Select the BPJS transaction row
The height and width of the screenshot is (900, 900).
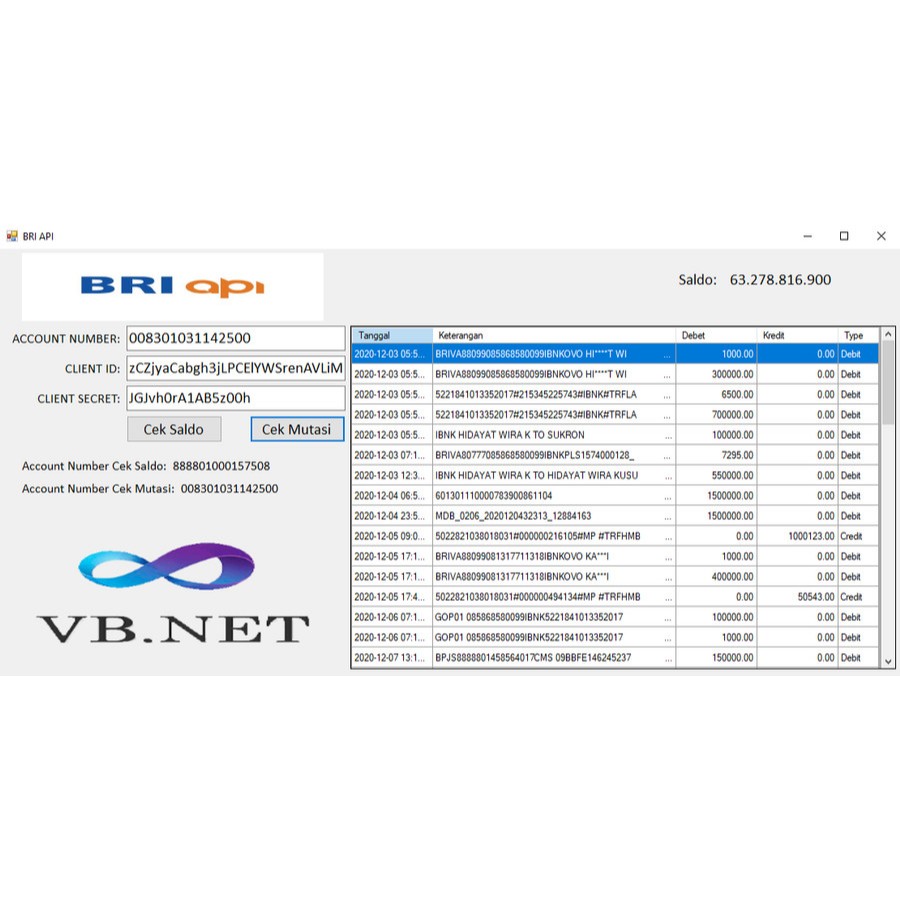pyautogui.click(x=600, y=657)
